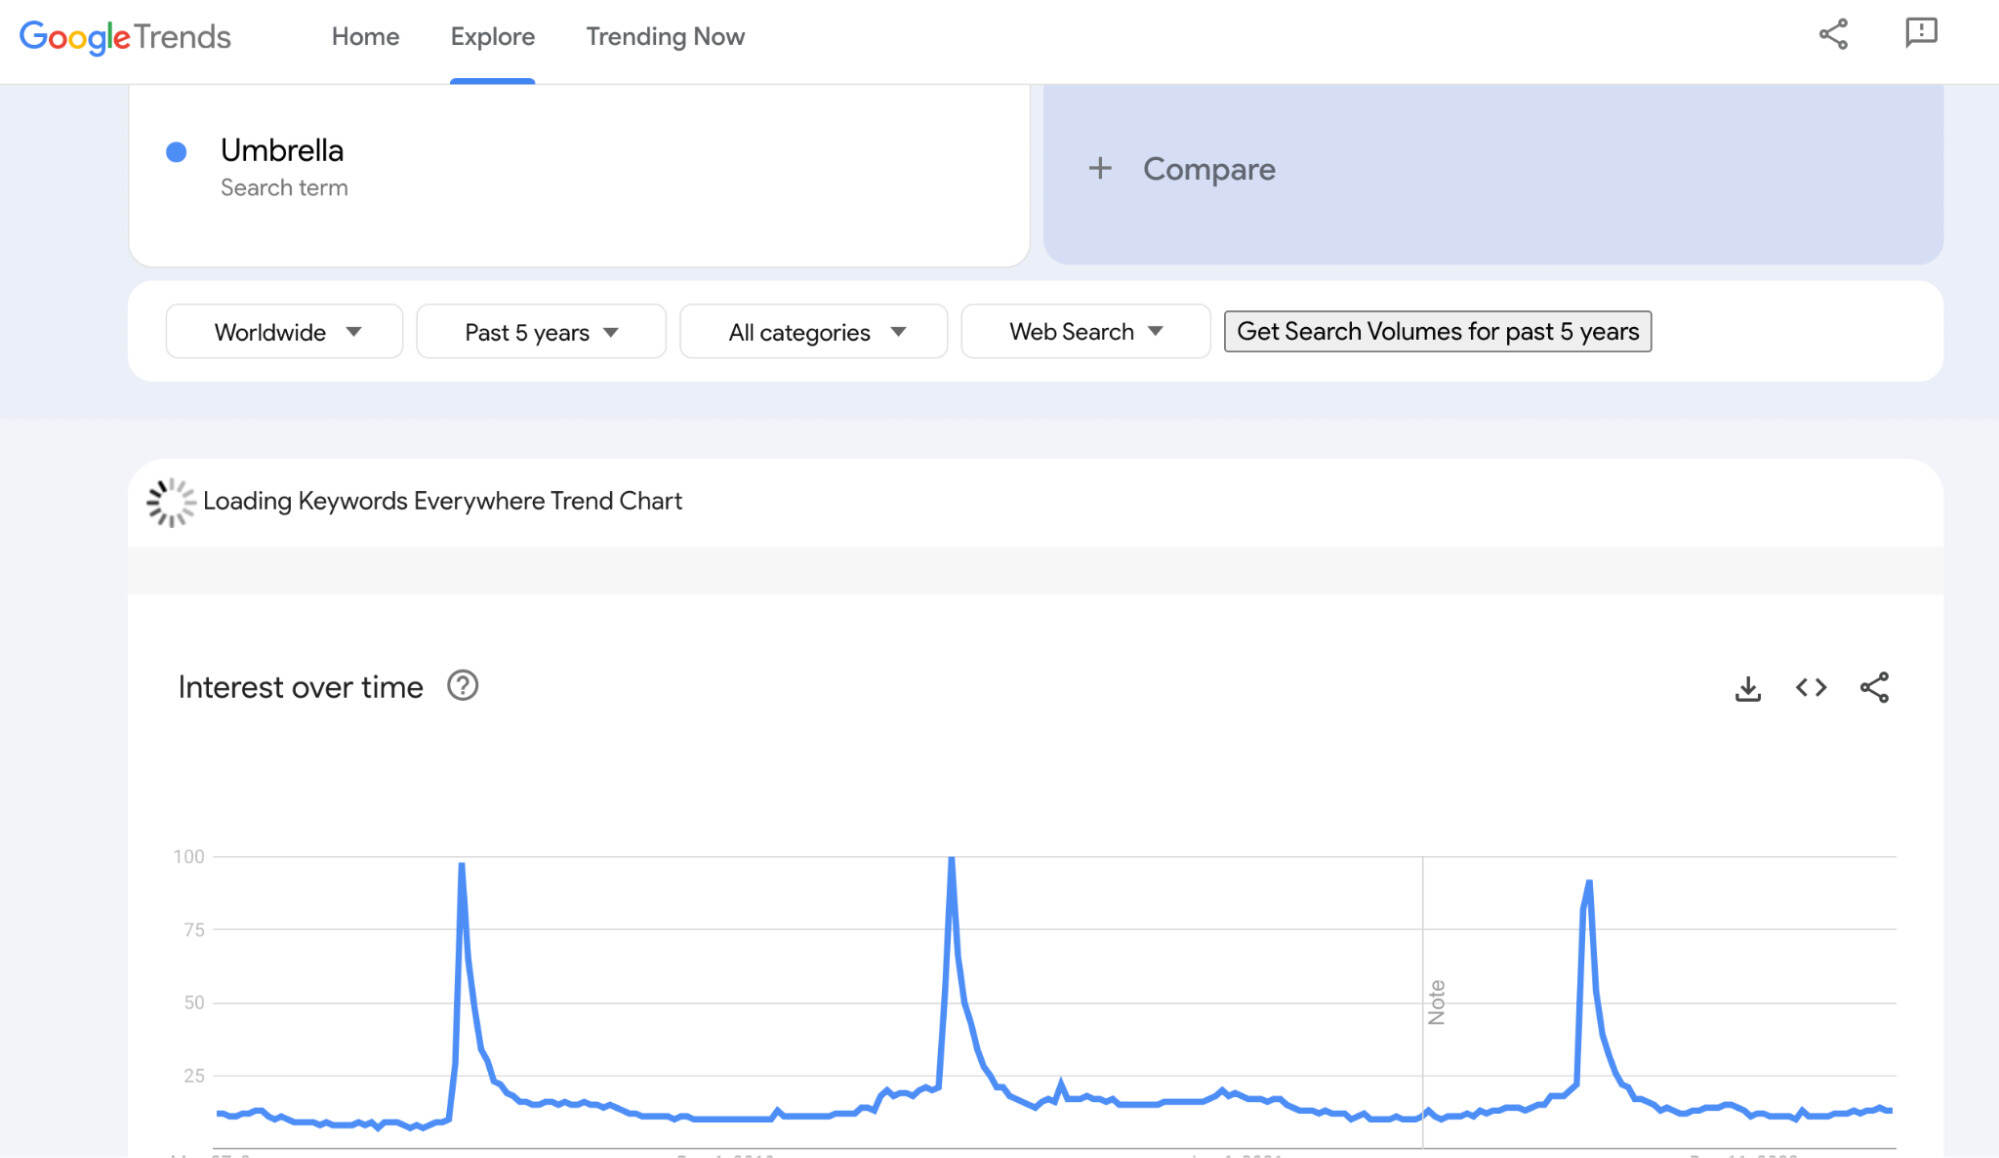The width and height of the screenshot is (1999, 1158).
Task: Open the Web Search type dropdown
Action: (x=1085, y=331)
